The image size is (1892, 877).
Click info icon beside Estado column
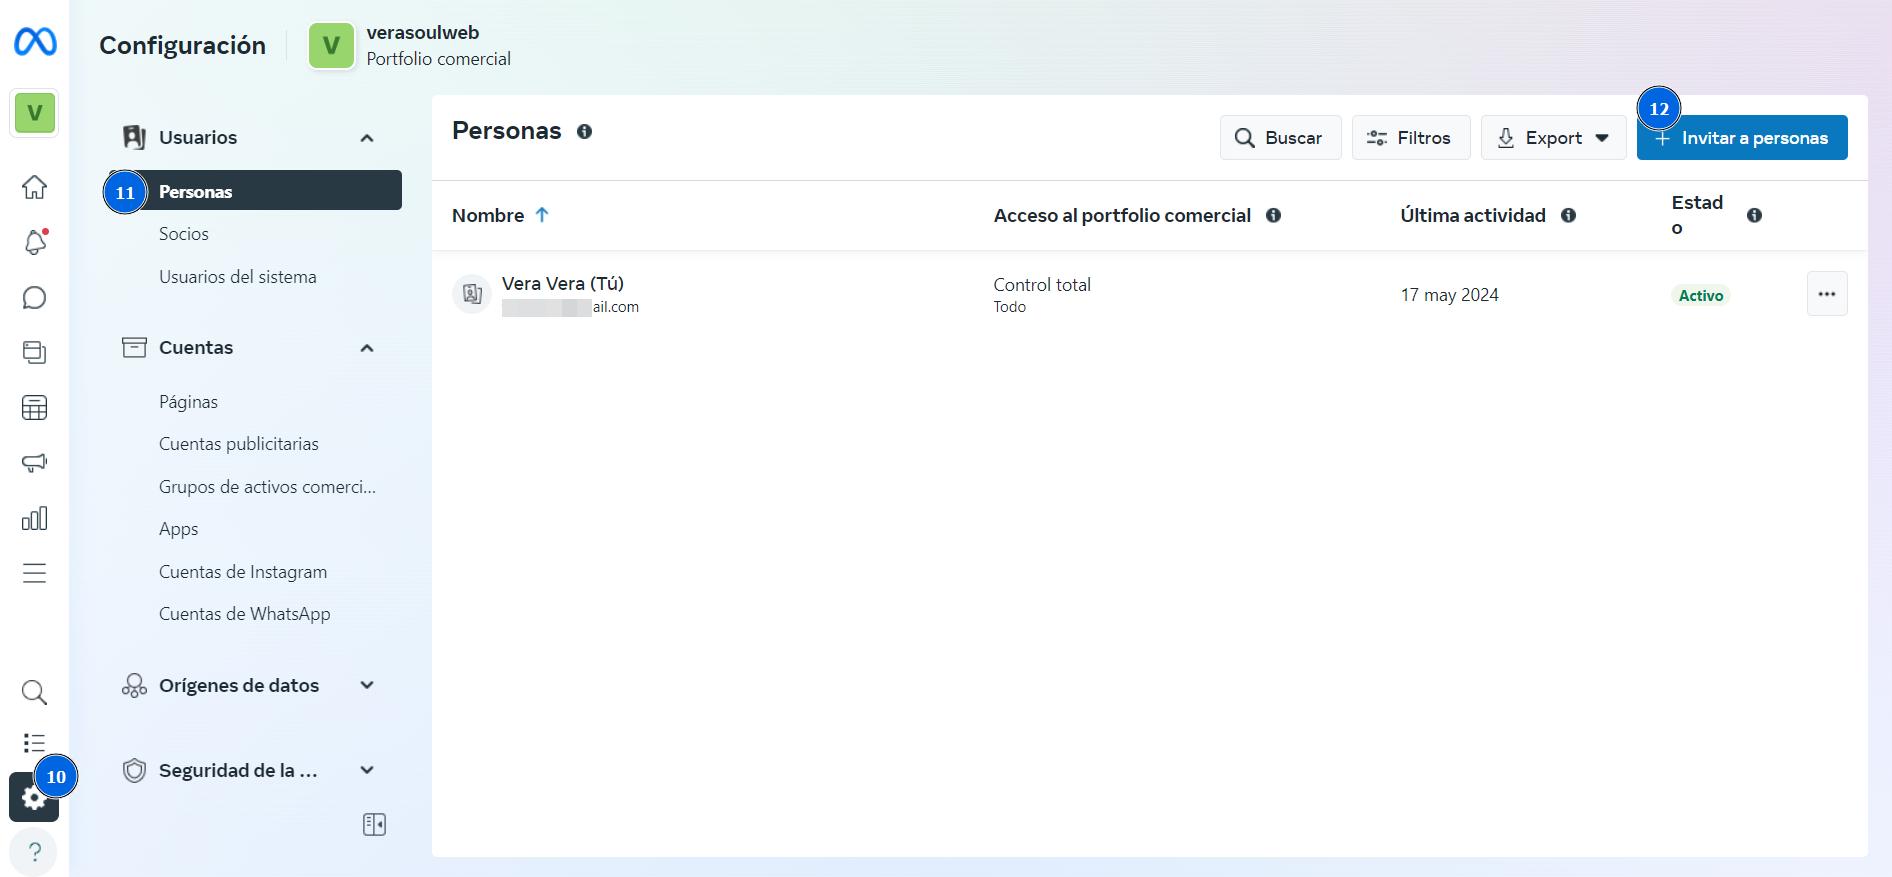(1754, 215)
